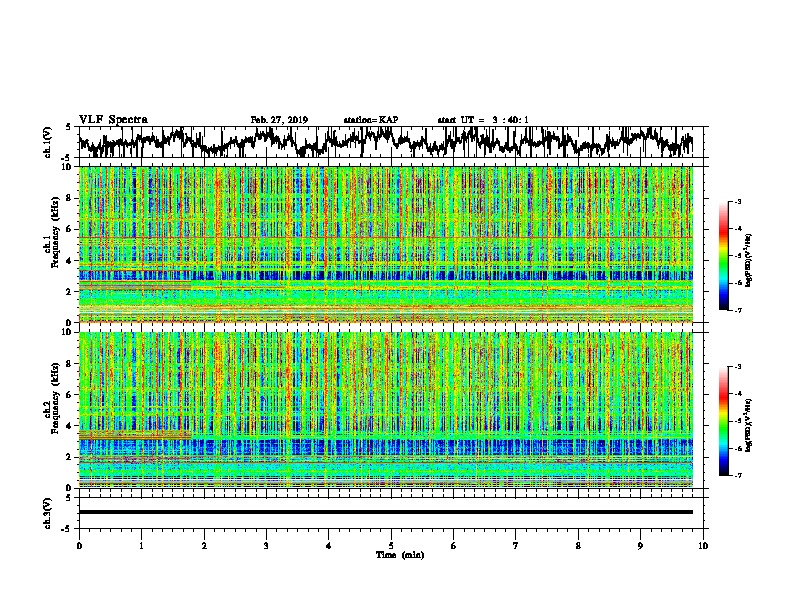Click the "ch.1(V)" axis label at top
Image resolution: width=792 pixels, height=612 pixels.
pos(48,142)
